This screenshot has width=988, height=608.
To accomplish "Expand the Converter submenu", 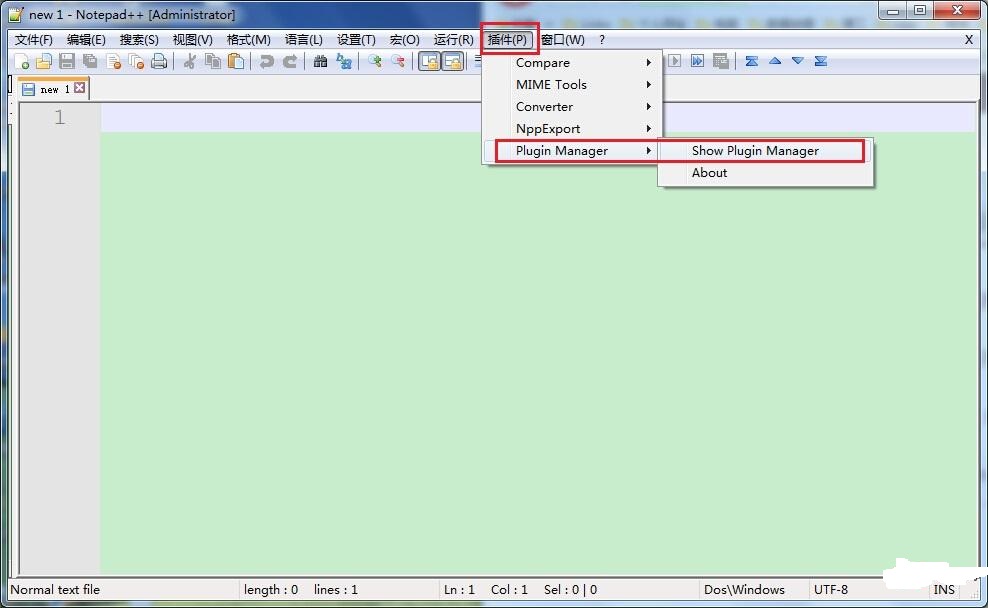I will point(572,106).
